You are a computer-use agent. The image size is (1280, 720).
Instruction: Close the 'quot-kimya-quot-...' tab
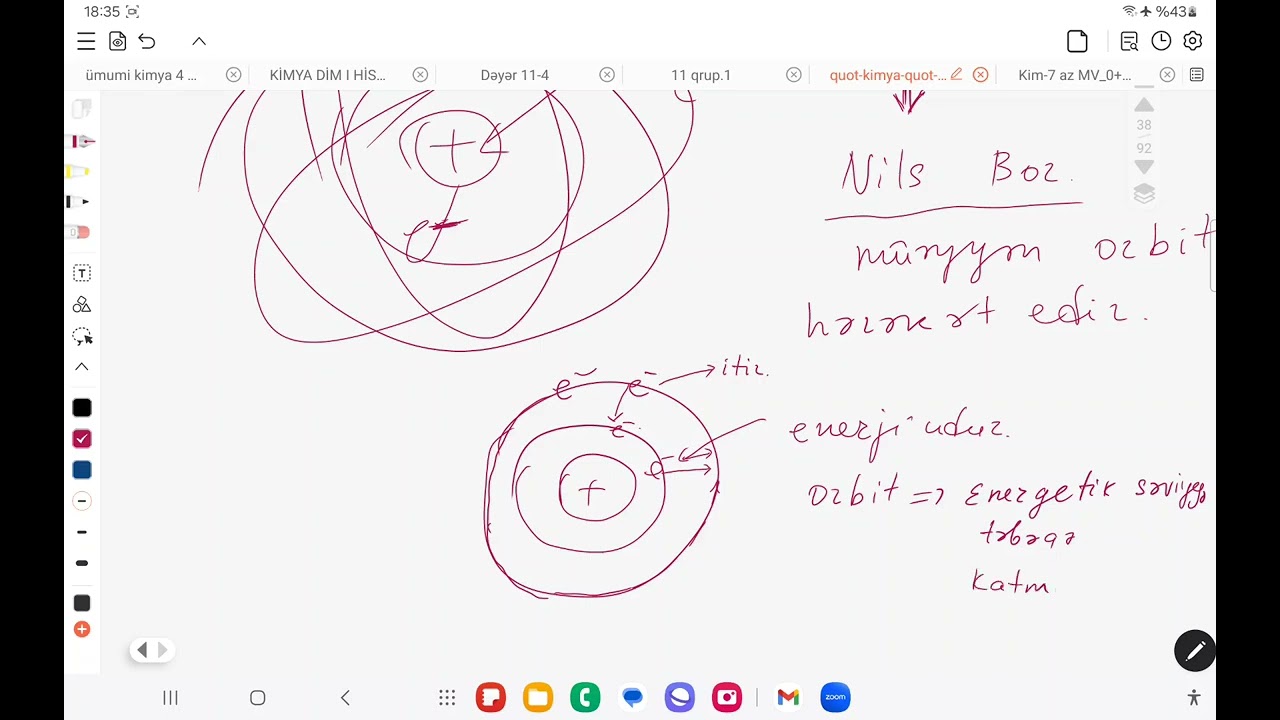pos(980,75)
